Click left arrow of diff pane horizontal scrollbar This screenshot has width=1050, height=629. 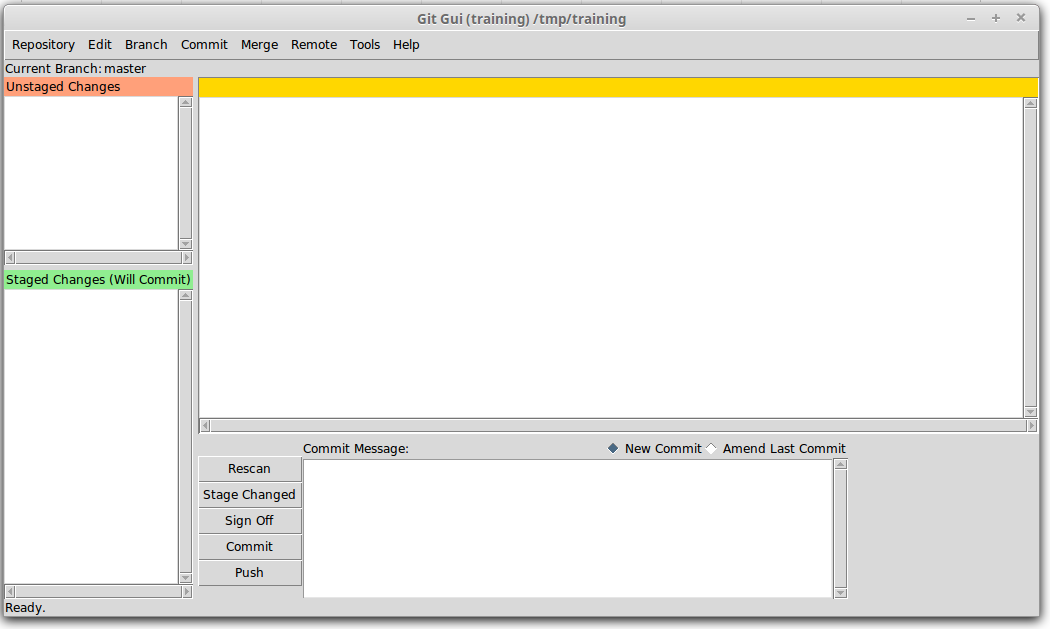[x=206, y=426]
